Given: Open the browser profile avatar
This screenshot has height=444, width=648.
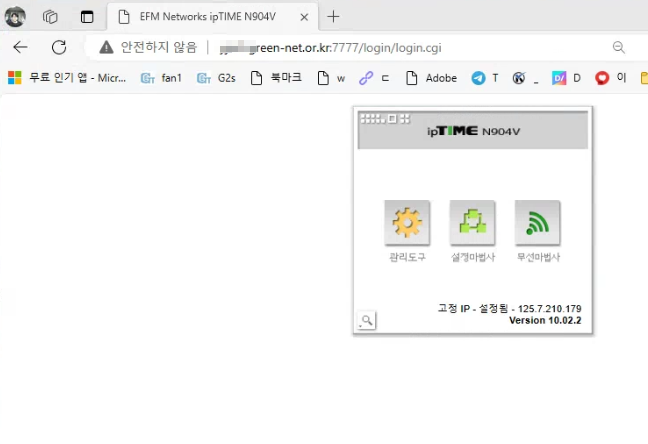Looking at the screenshot, I should (x=15, y=17).
